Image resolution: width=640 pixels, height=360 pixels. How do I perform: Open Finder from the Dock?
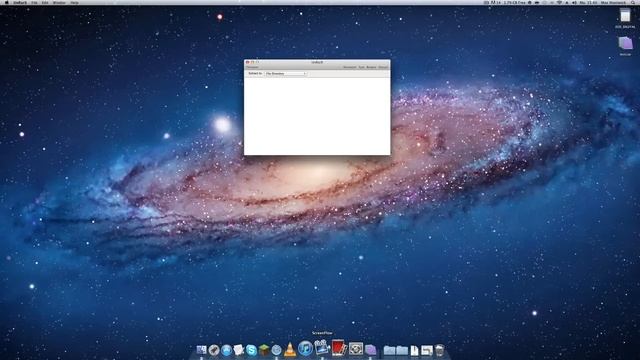201,350
